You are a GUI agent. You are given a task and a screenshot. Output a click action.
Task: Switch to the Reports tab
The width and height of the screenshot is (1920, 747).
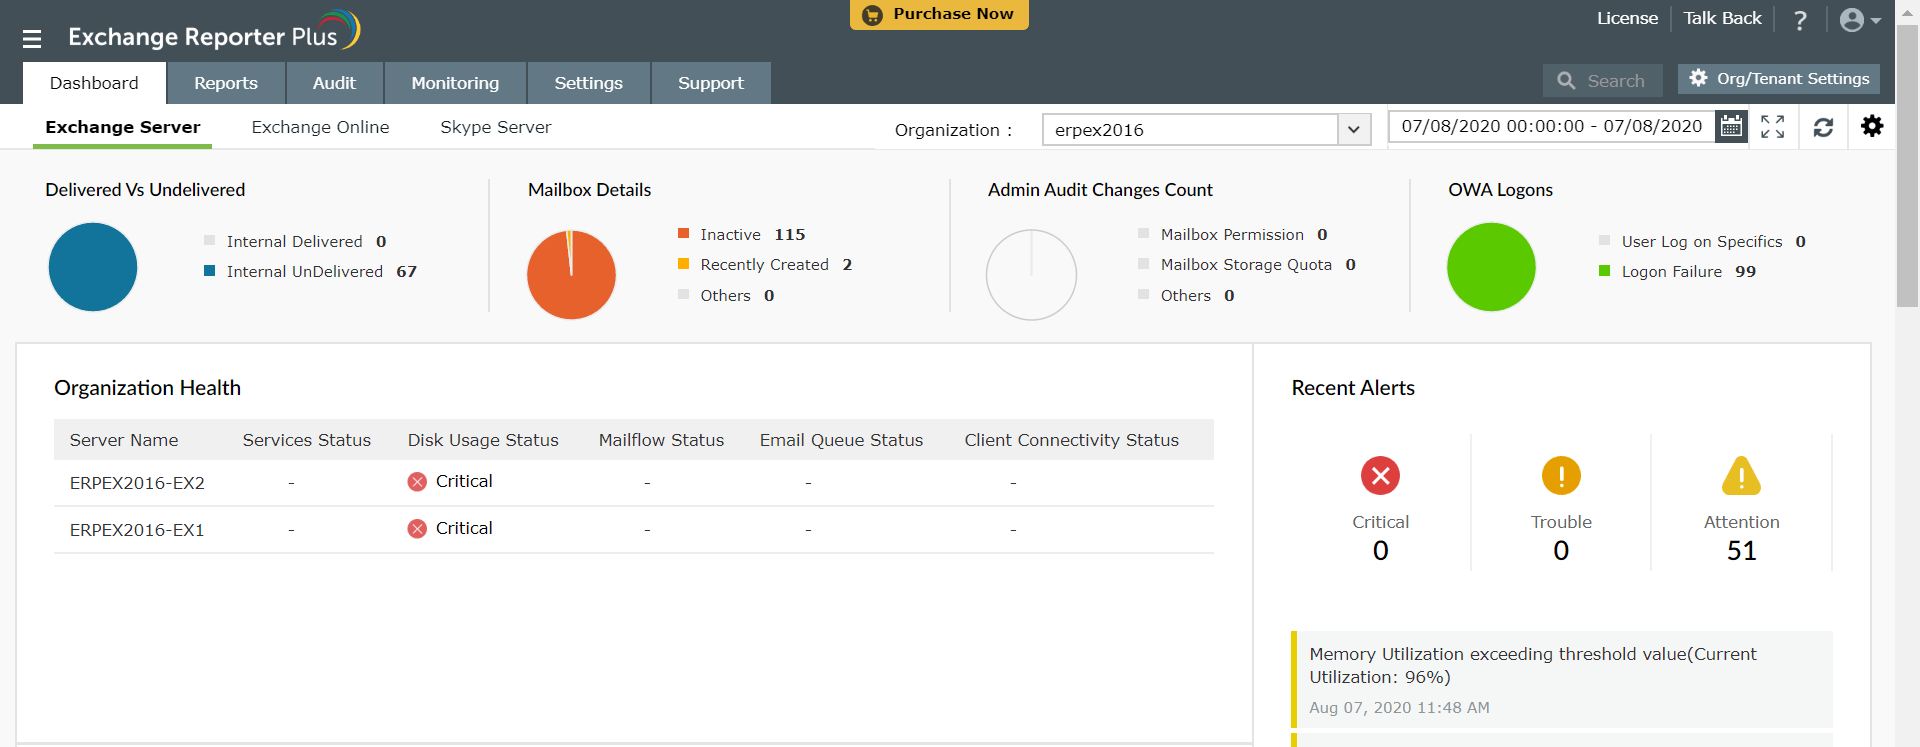(226, 83)
